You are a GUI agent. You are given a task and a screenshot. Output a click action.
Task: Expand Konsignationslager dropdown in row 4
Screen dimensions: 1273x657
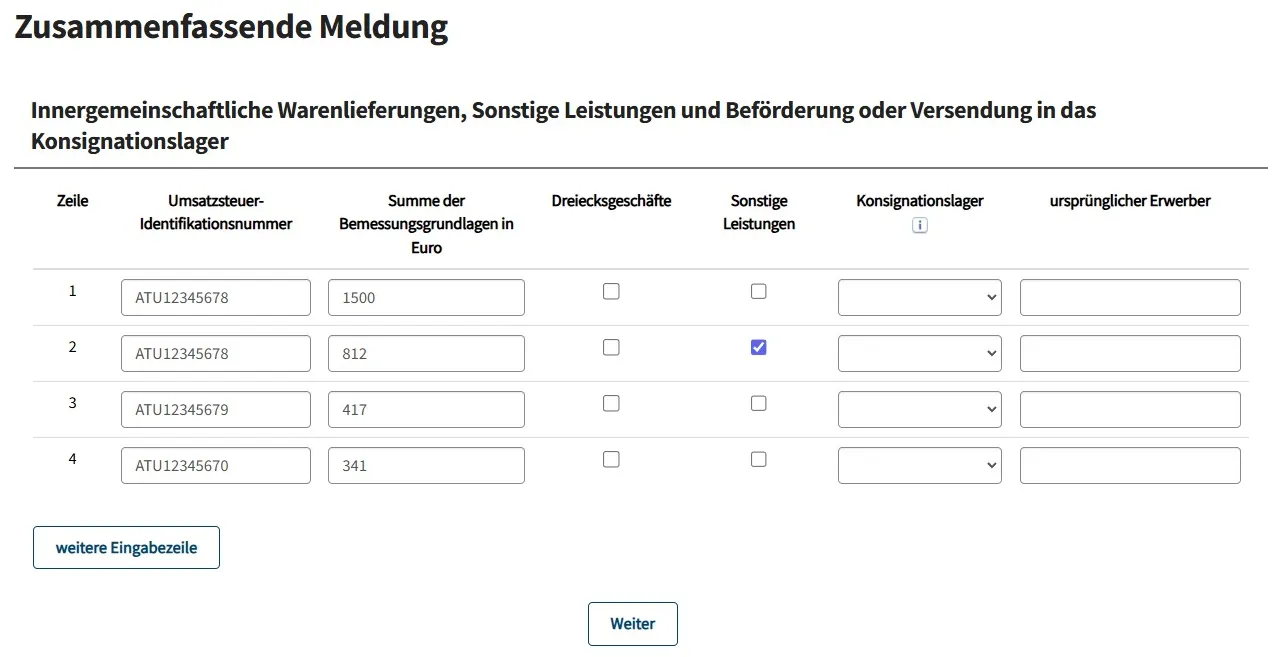click(919, 465)
